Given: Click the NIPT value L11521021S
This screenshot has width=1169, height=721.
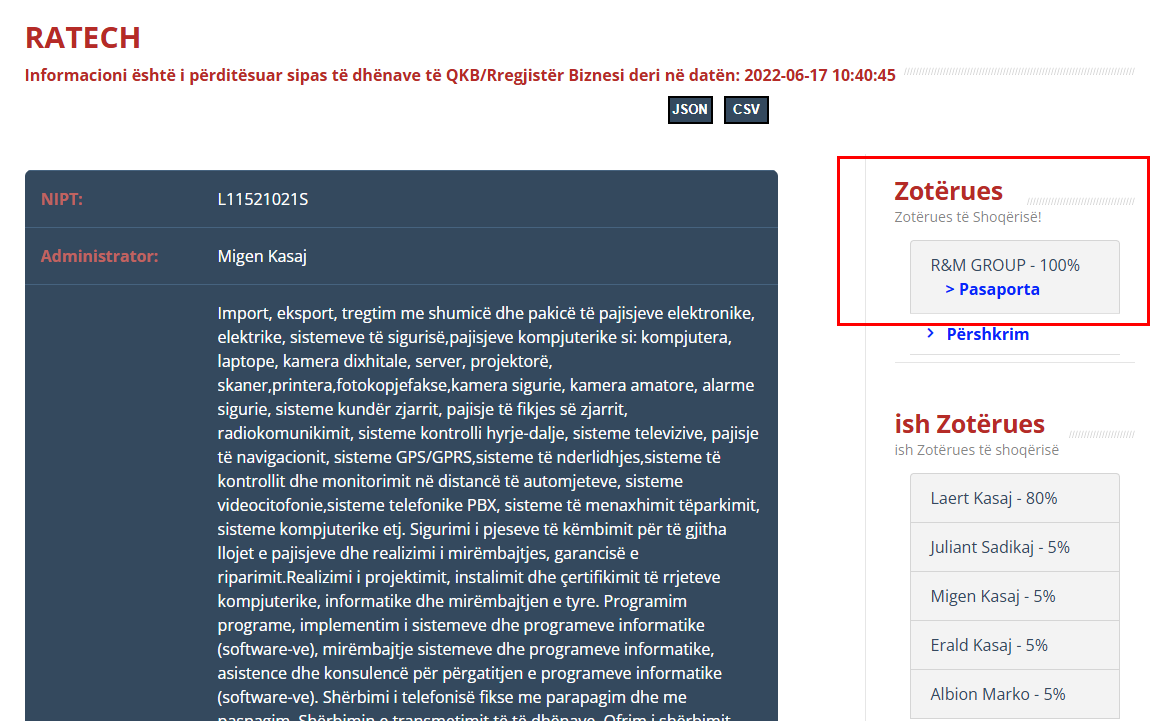Looking at the screenshot, I should (262, 199).
